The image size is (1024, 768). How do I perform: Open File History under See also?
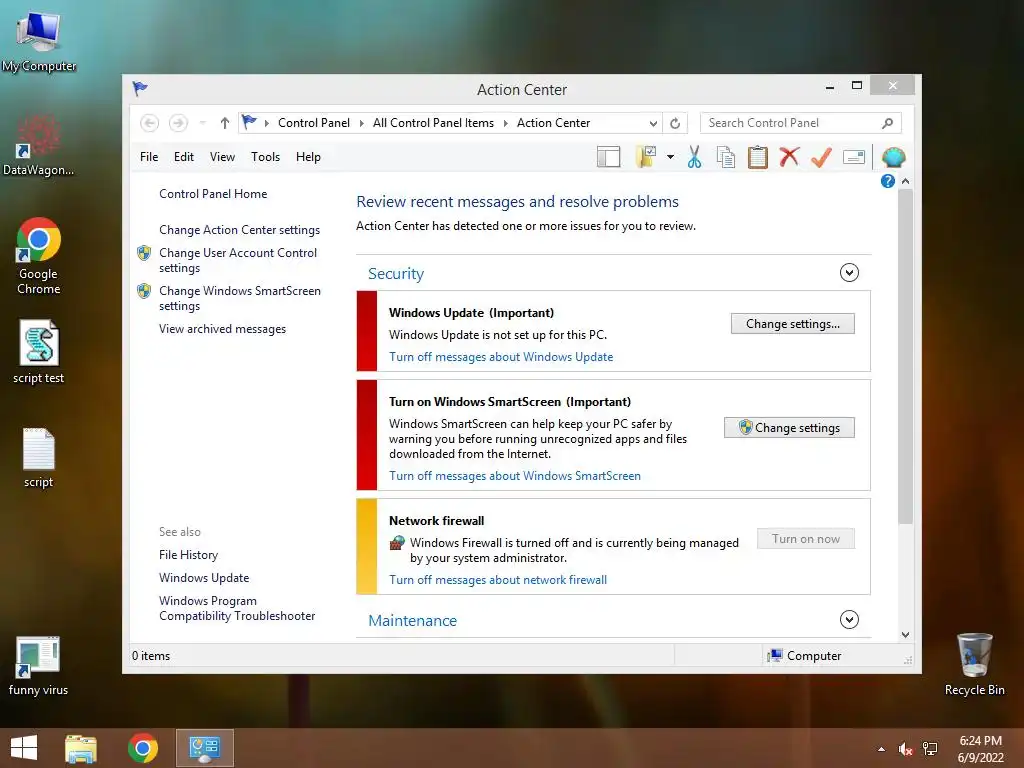tap(188, 555)
